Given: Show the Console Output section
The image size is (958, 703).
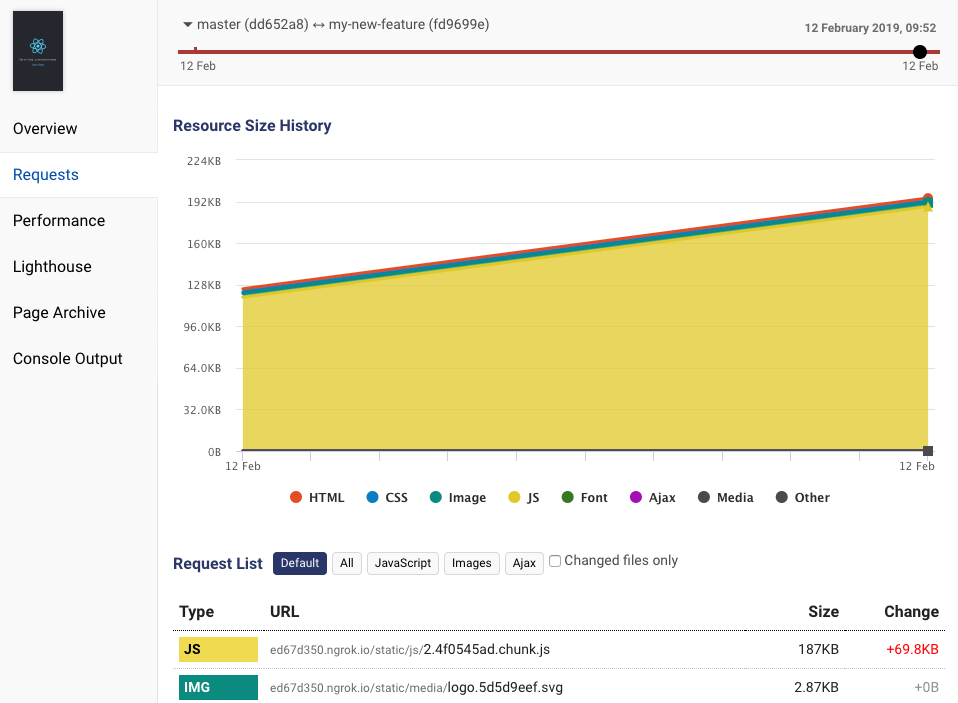Looking at the screenshot, I should pyautogui.click(x=68, y=359).
